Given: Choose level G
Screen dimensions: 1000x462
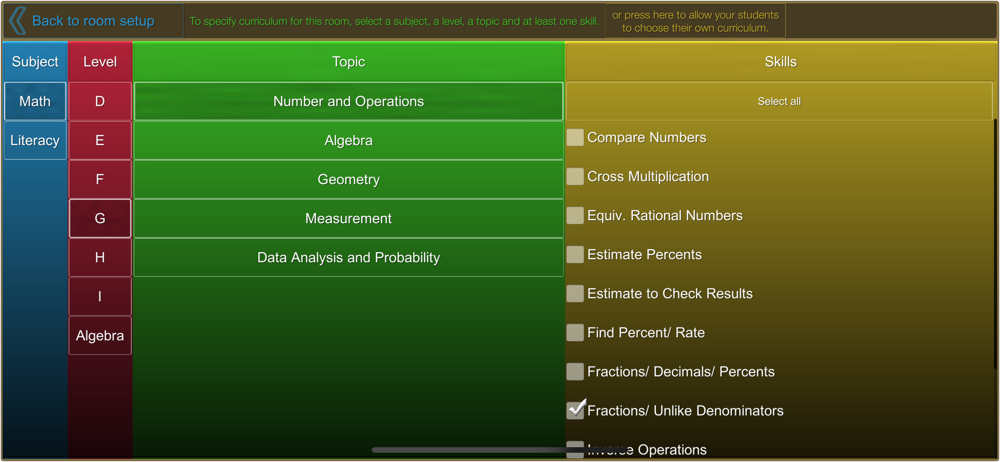Looking at the screenshot, I should tap(100, 218).
